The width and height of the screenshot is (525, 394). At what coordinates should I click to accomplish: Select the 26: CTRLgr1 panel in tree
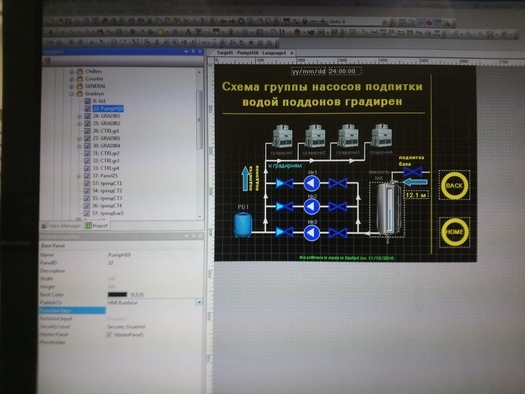pyautogui.click(x=106, y=131)
